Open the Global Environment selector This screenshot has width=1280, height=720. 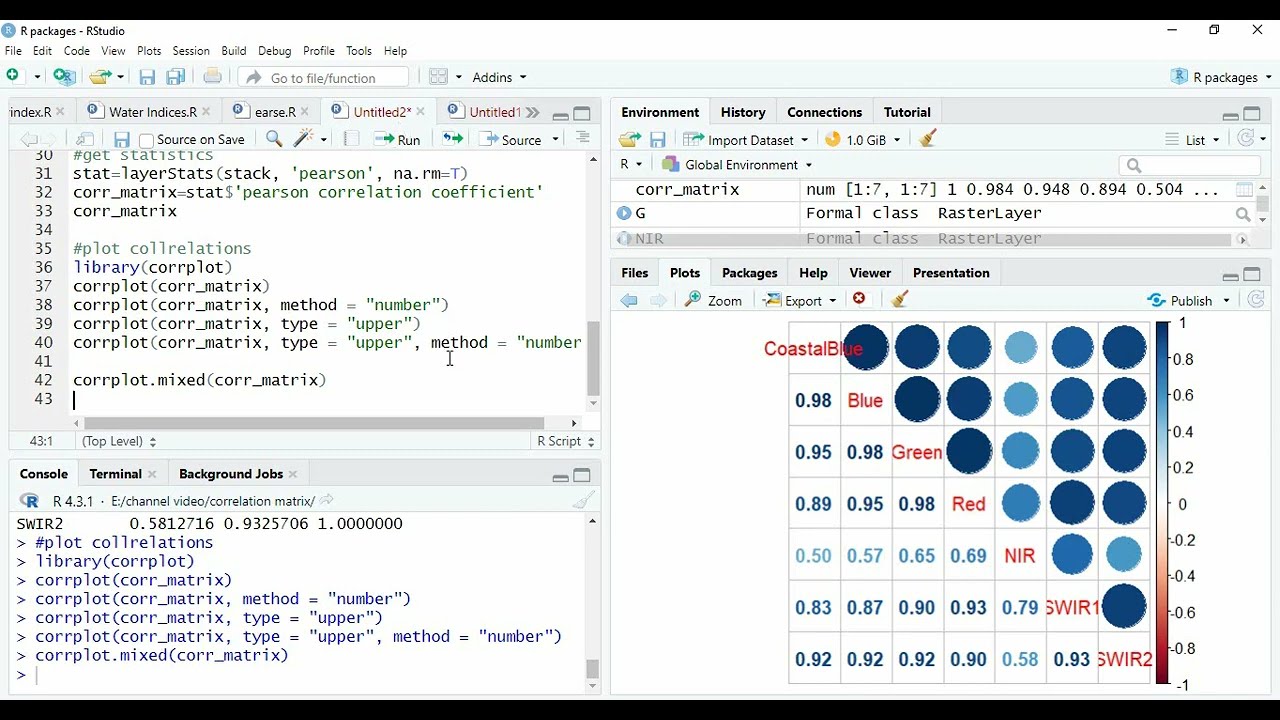(737, 164)
